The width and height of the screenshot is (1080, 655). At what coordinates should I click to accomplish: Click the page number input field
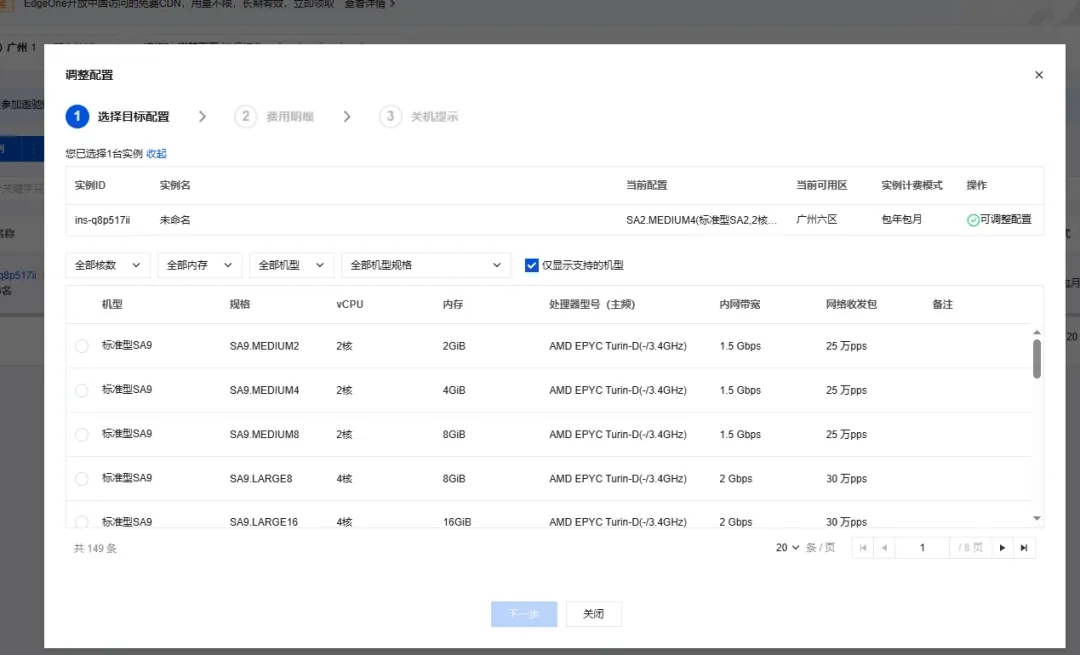pyautogui.click(x=921, y=547)
